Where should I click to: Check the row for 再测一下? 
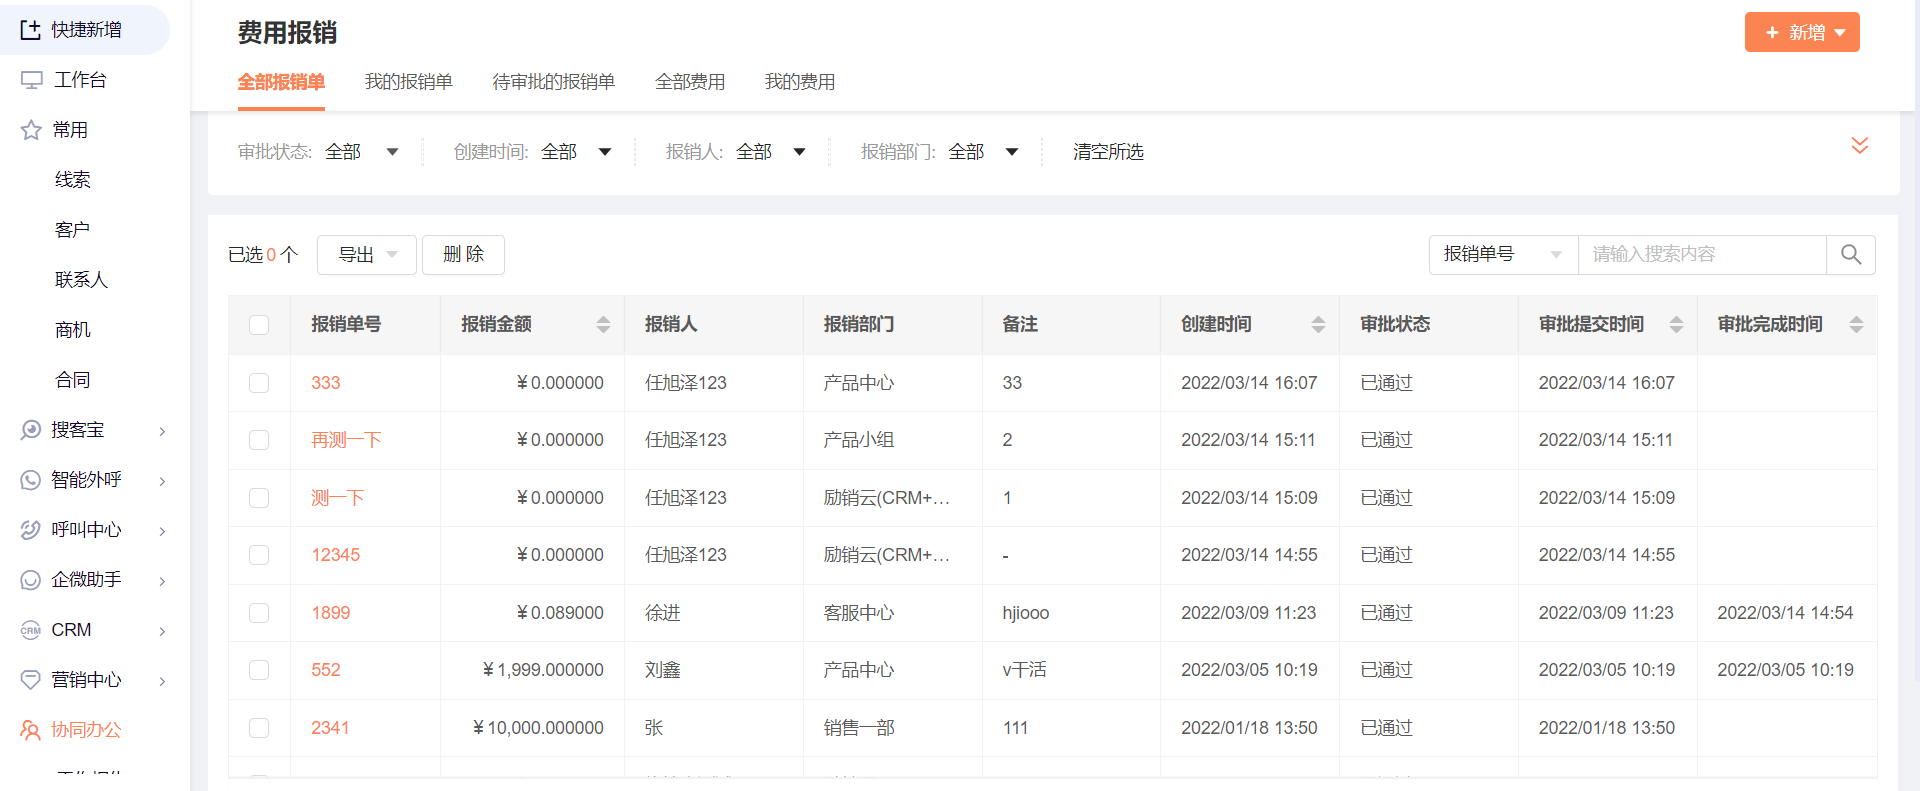coord(259,440)
